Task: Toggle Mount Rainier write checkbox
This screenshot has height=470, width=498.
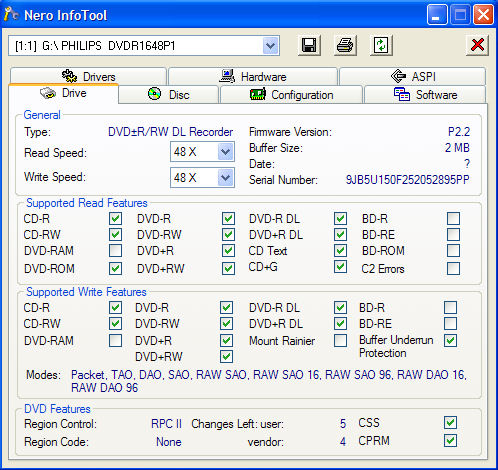Action: point(340,341)
